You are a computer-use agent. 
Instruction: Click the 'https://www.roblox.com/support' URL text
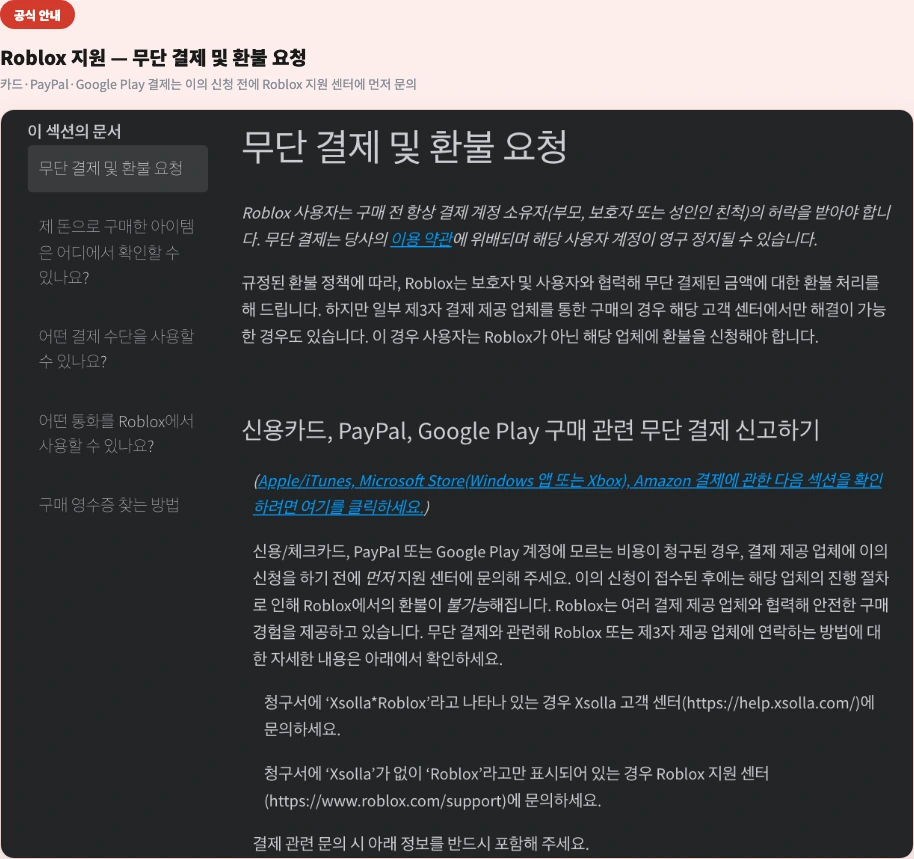pyautogui.click(x=385, y=801)
